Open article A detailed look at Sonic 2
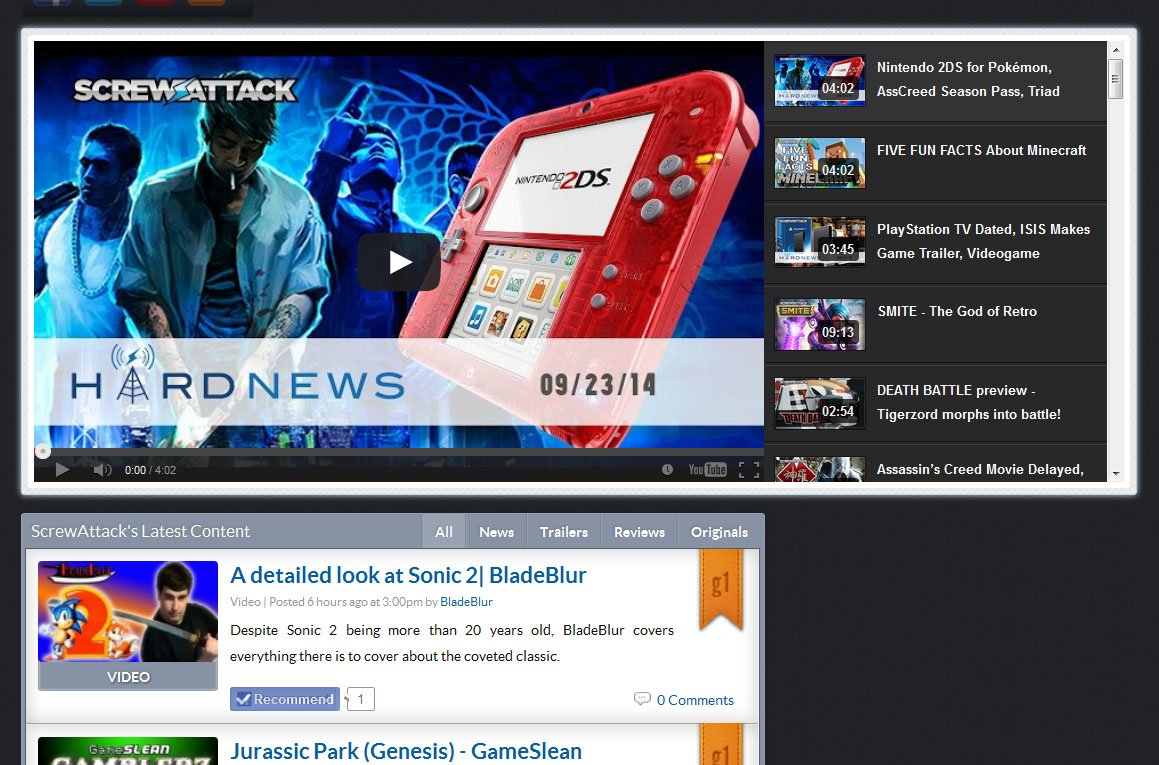This screenshot has height=765, width=1159. point(408,575)
